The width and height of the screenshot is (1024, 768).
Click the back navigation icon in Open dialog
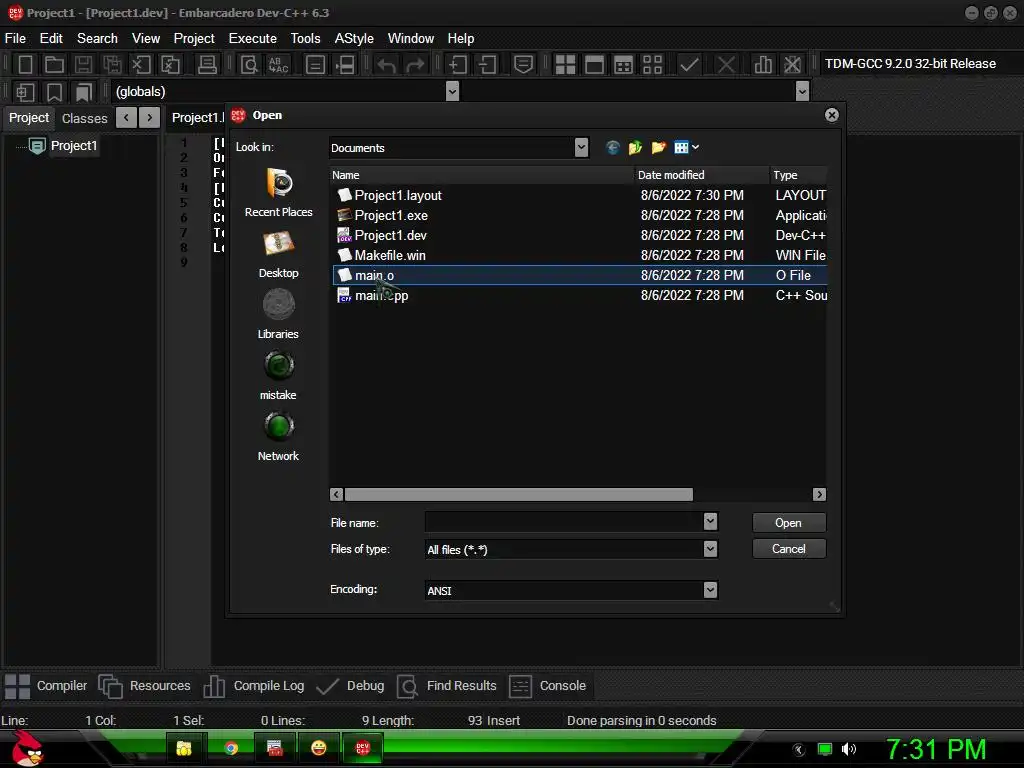[x=612, y=148]
